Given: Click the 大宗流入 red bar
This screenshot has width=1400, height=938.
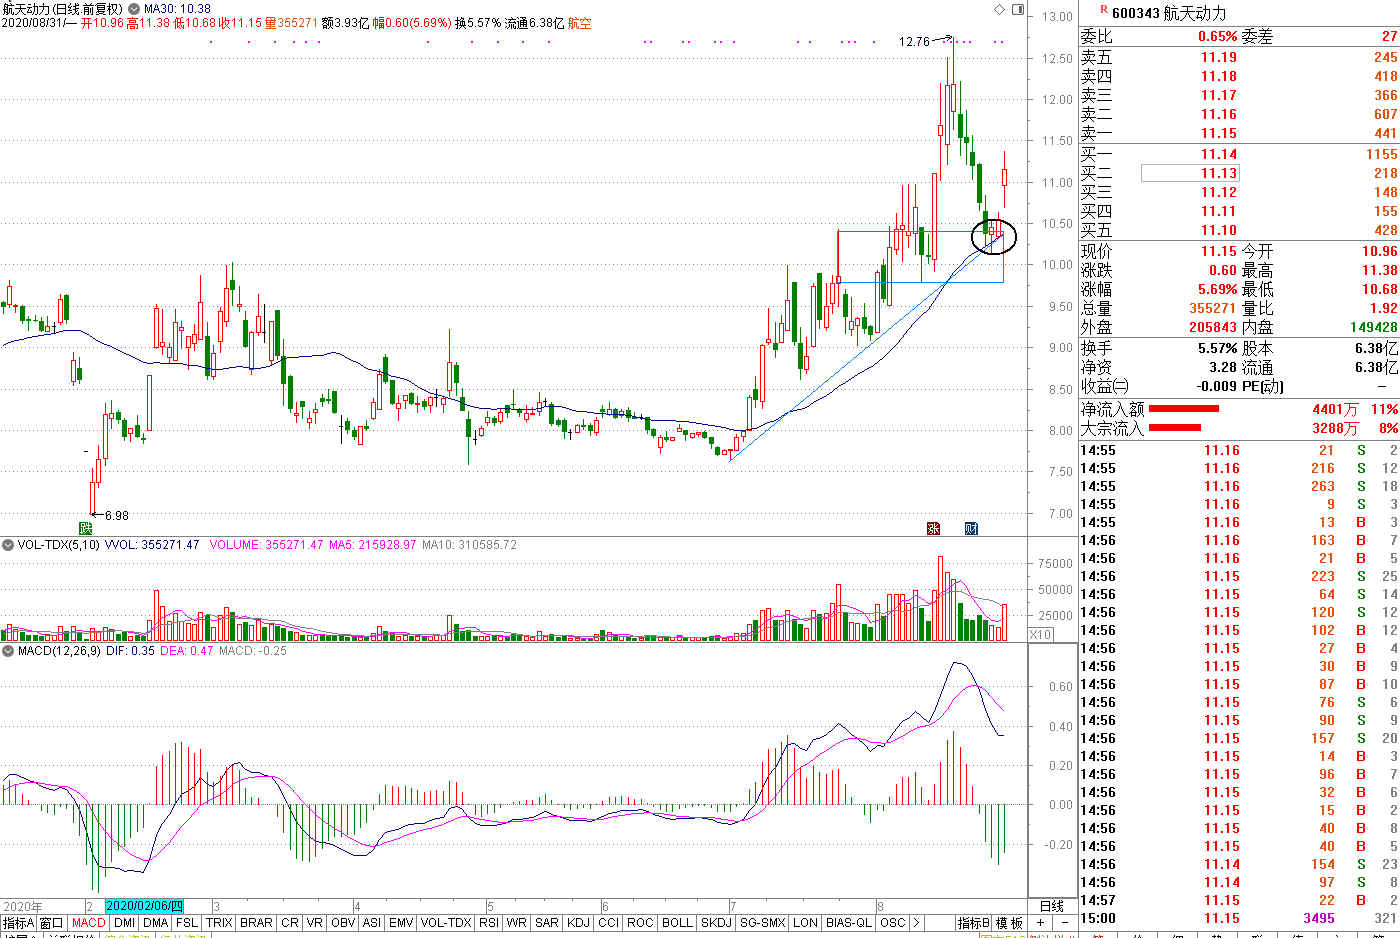Looking at the screenshot, I should (1175, 427).
